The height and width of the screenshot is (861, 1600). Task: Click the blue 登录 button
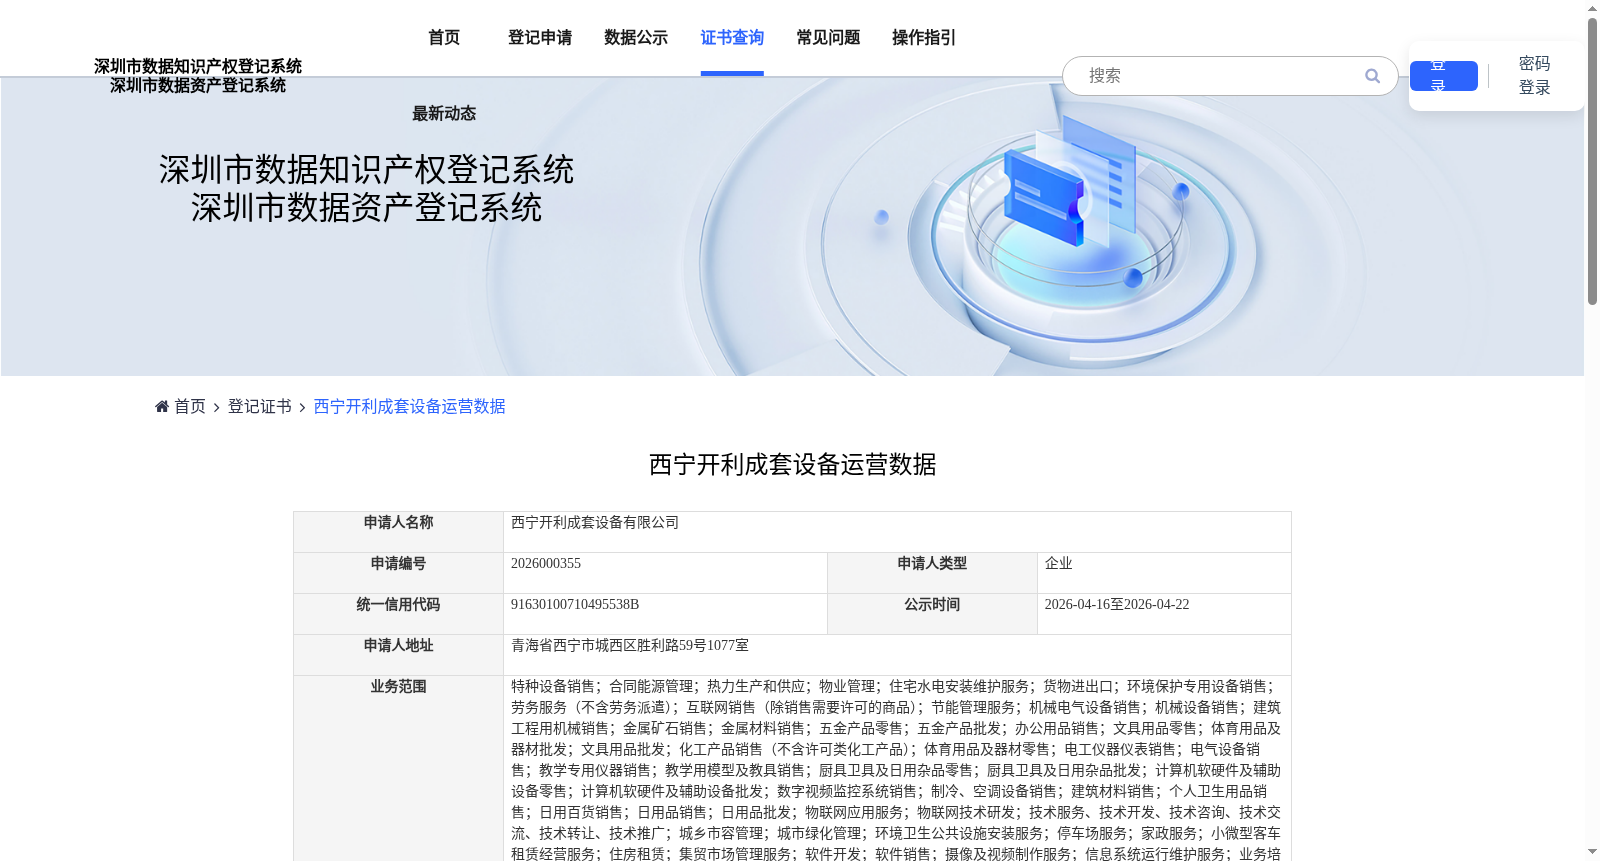tap(1443, 76)
